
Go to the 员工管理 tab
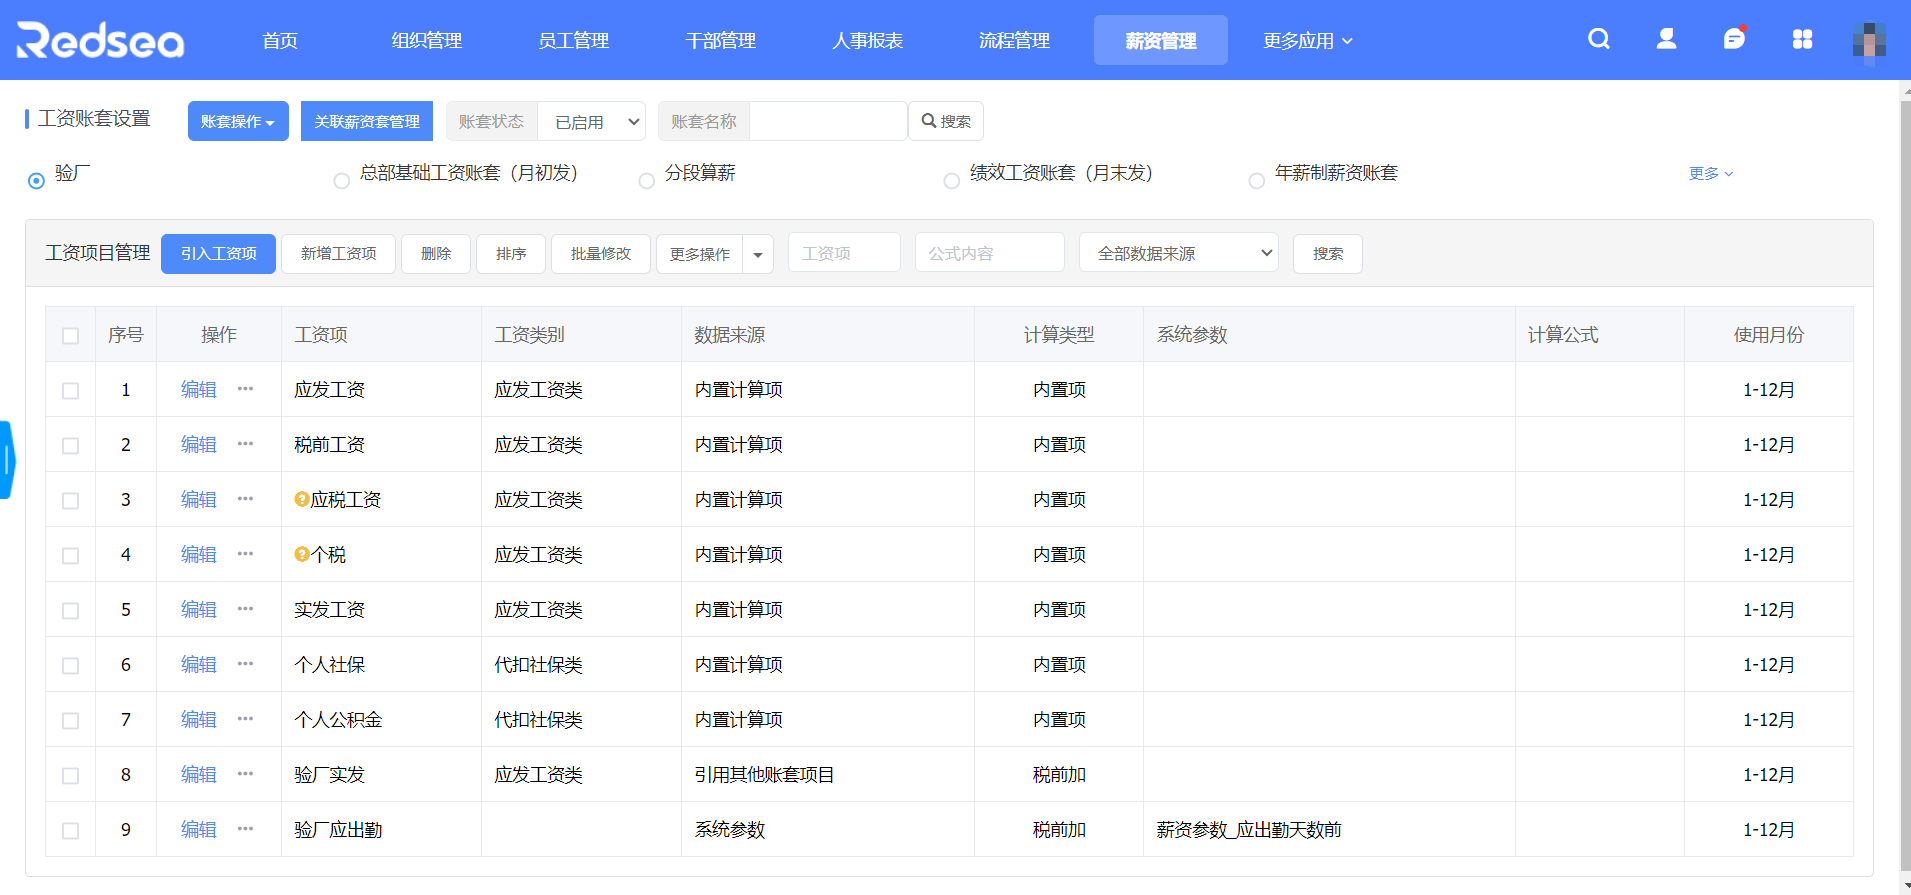pos(573,41)
